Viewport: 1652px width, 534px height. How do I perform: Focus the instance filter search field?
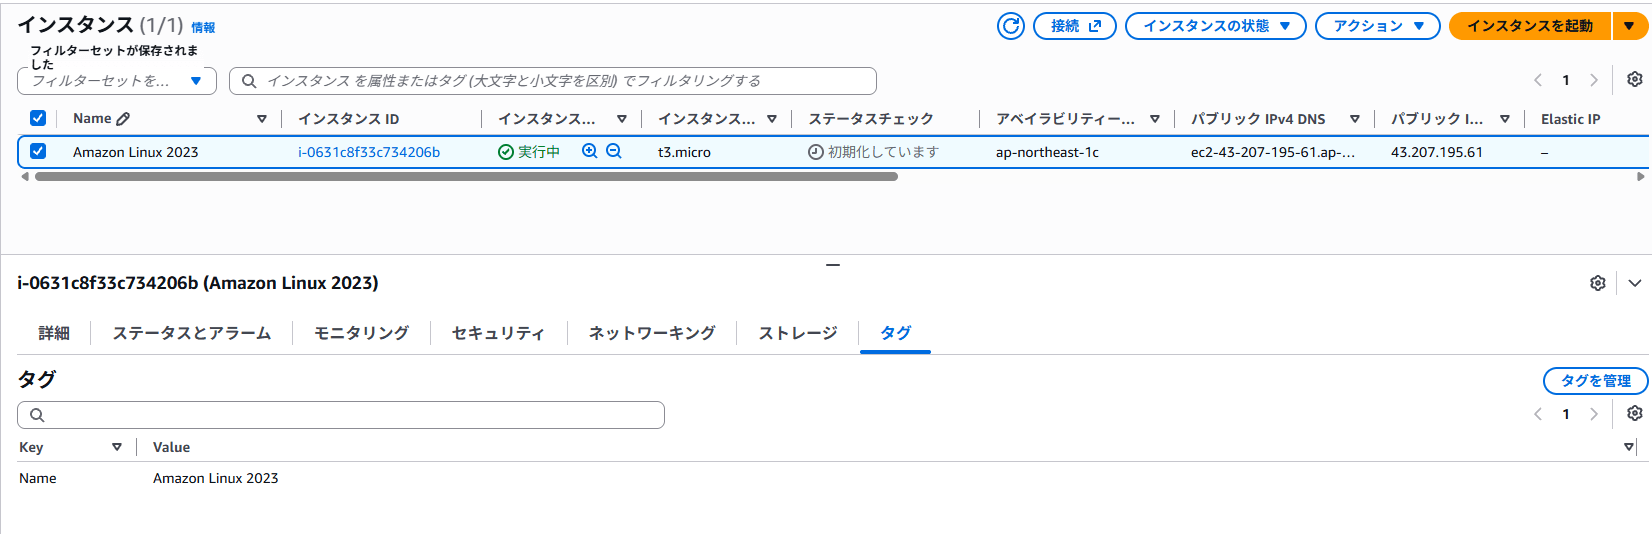point(553,81)
